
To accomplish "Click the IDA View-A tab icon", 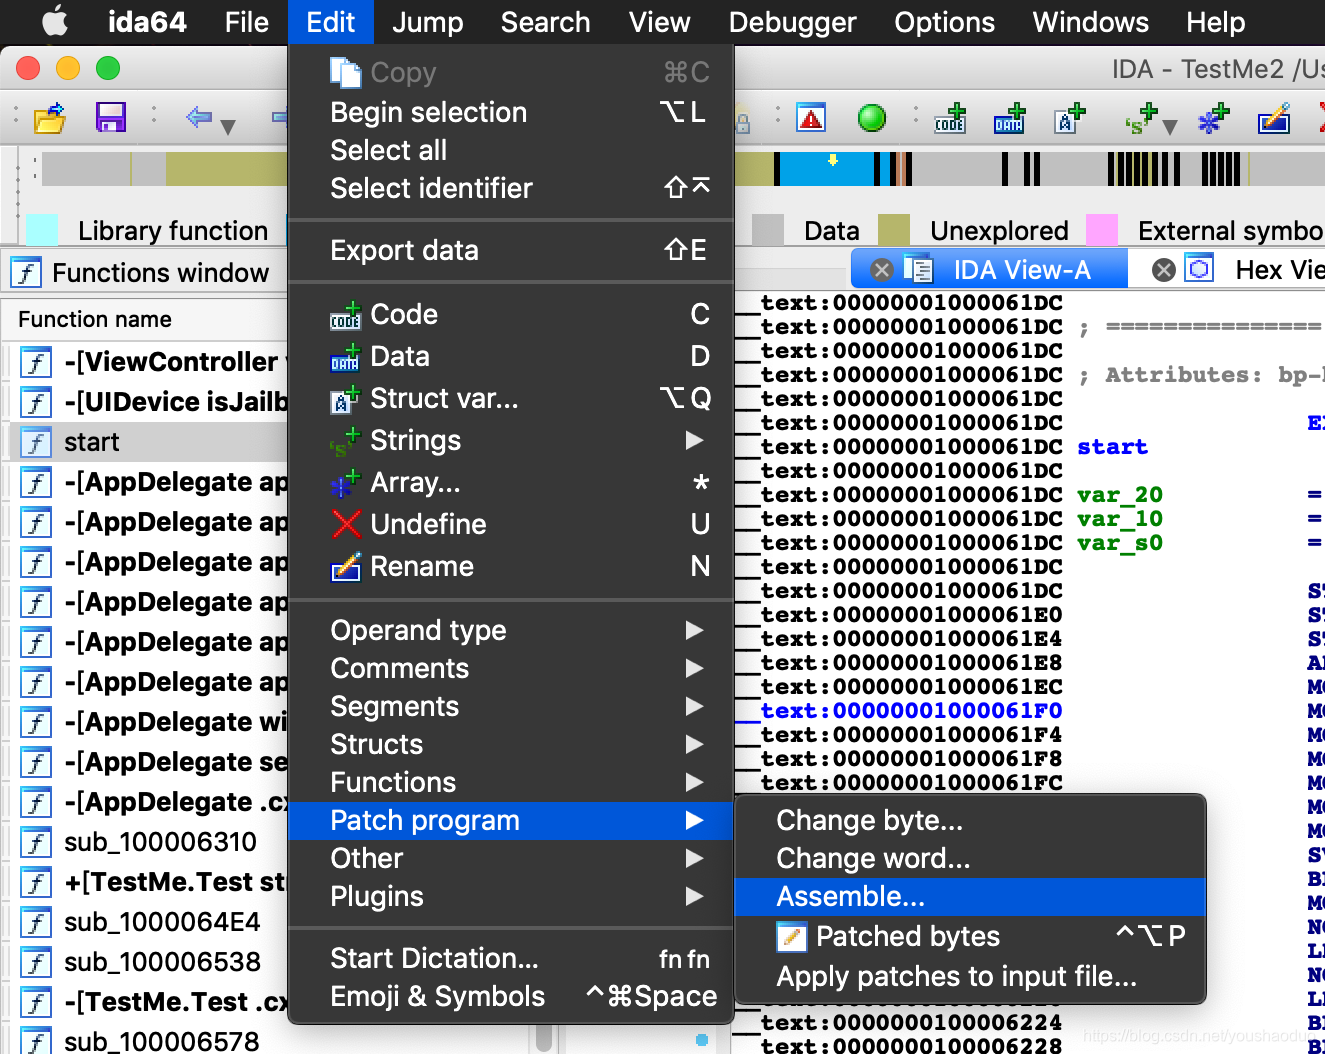I will [x=918, y=269].
